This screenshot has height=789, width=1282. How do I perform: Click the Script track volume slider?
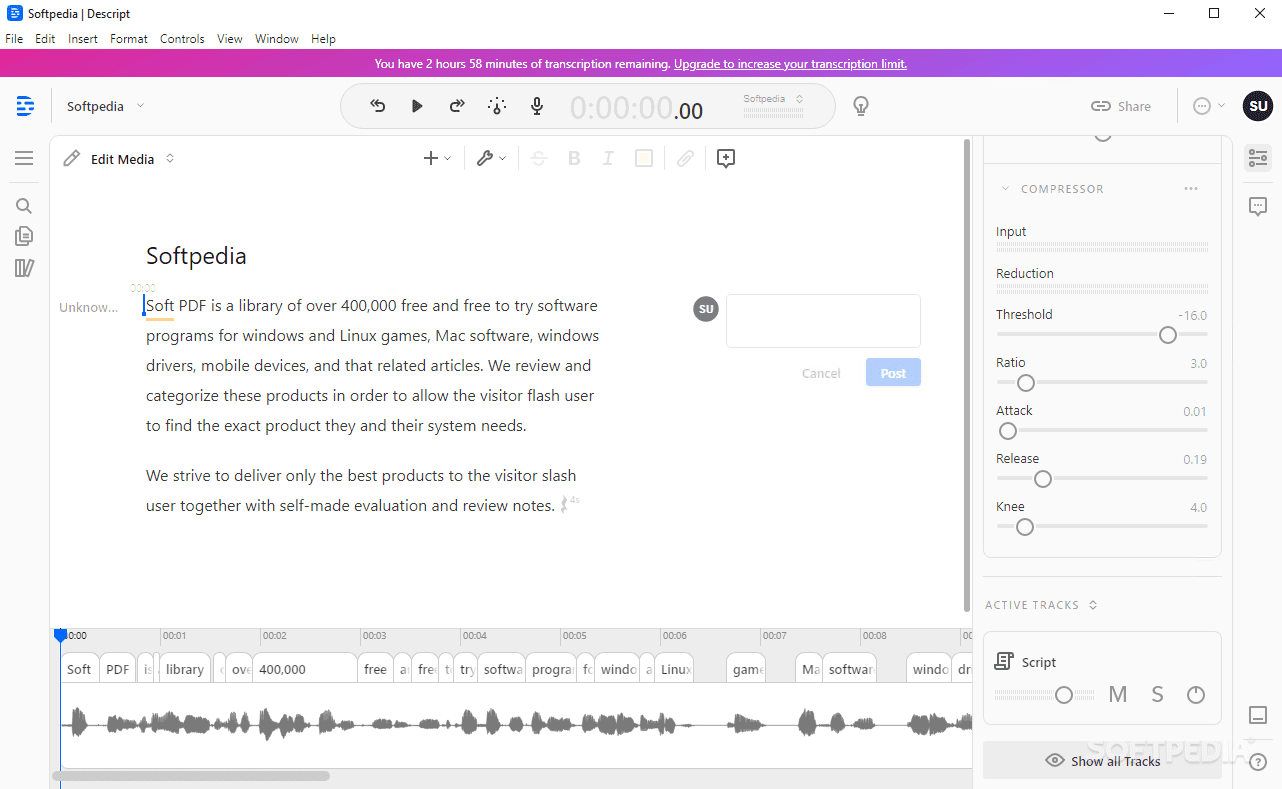1064,694
